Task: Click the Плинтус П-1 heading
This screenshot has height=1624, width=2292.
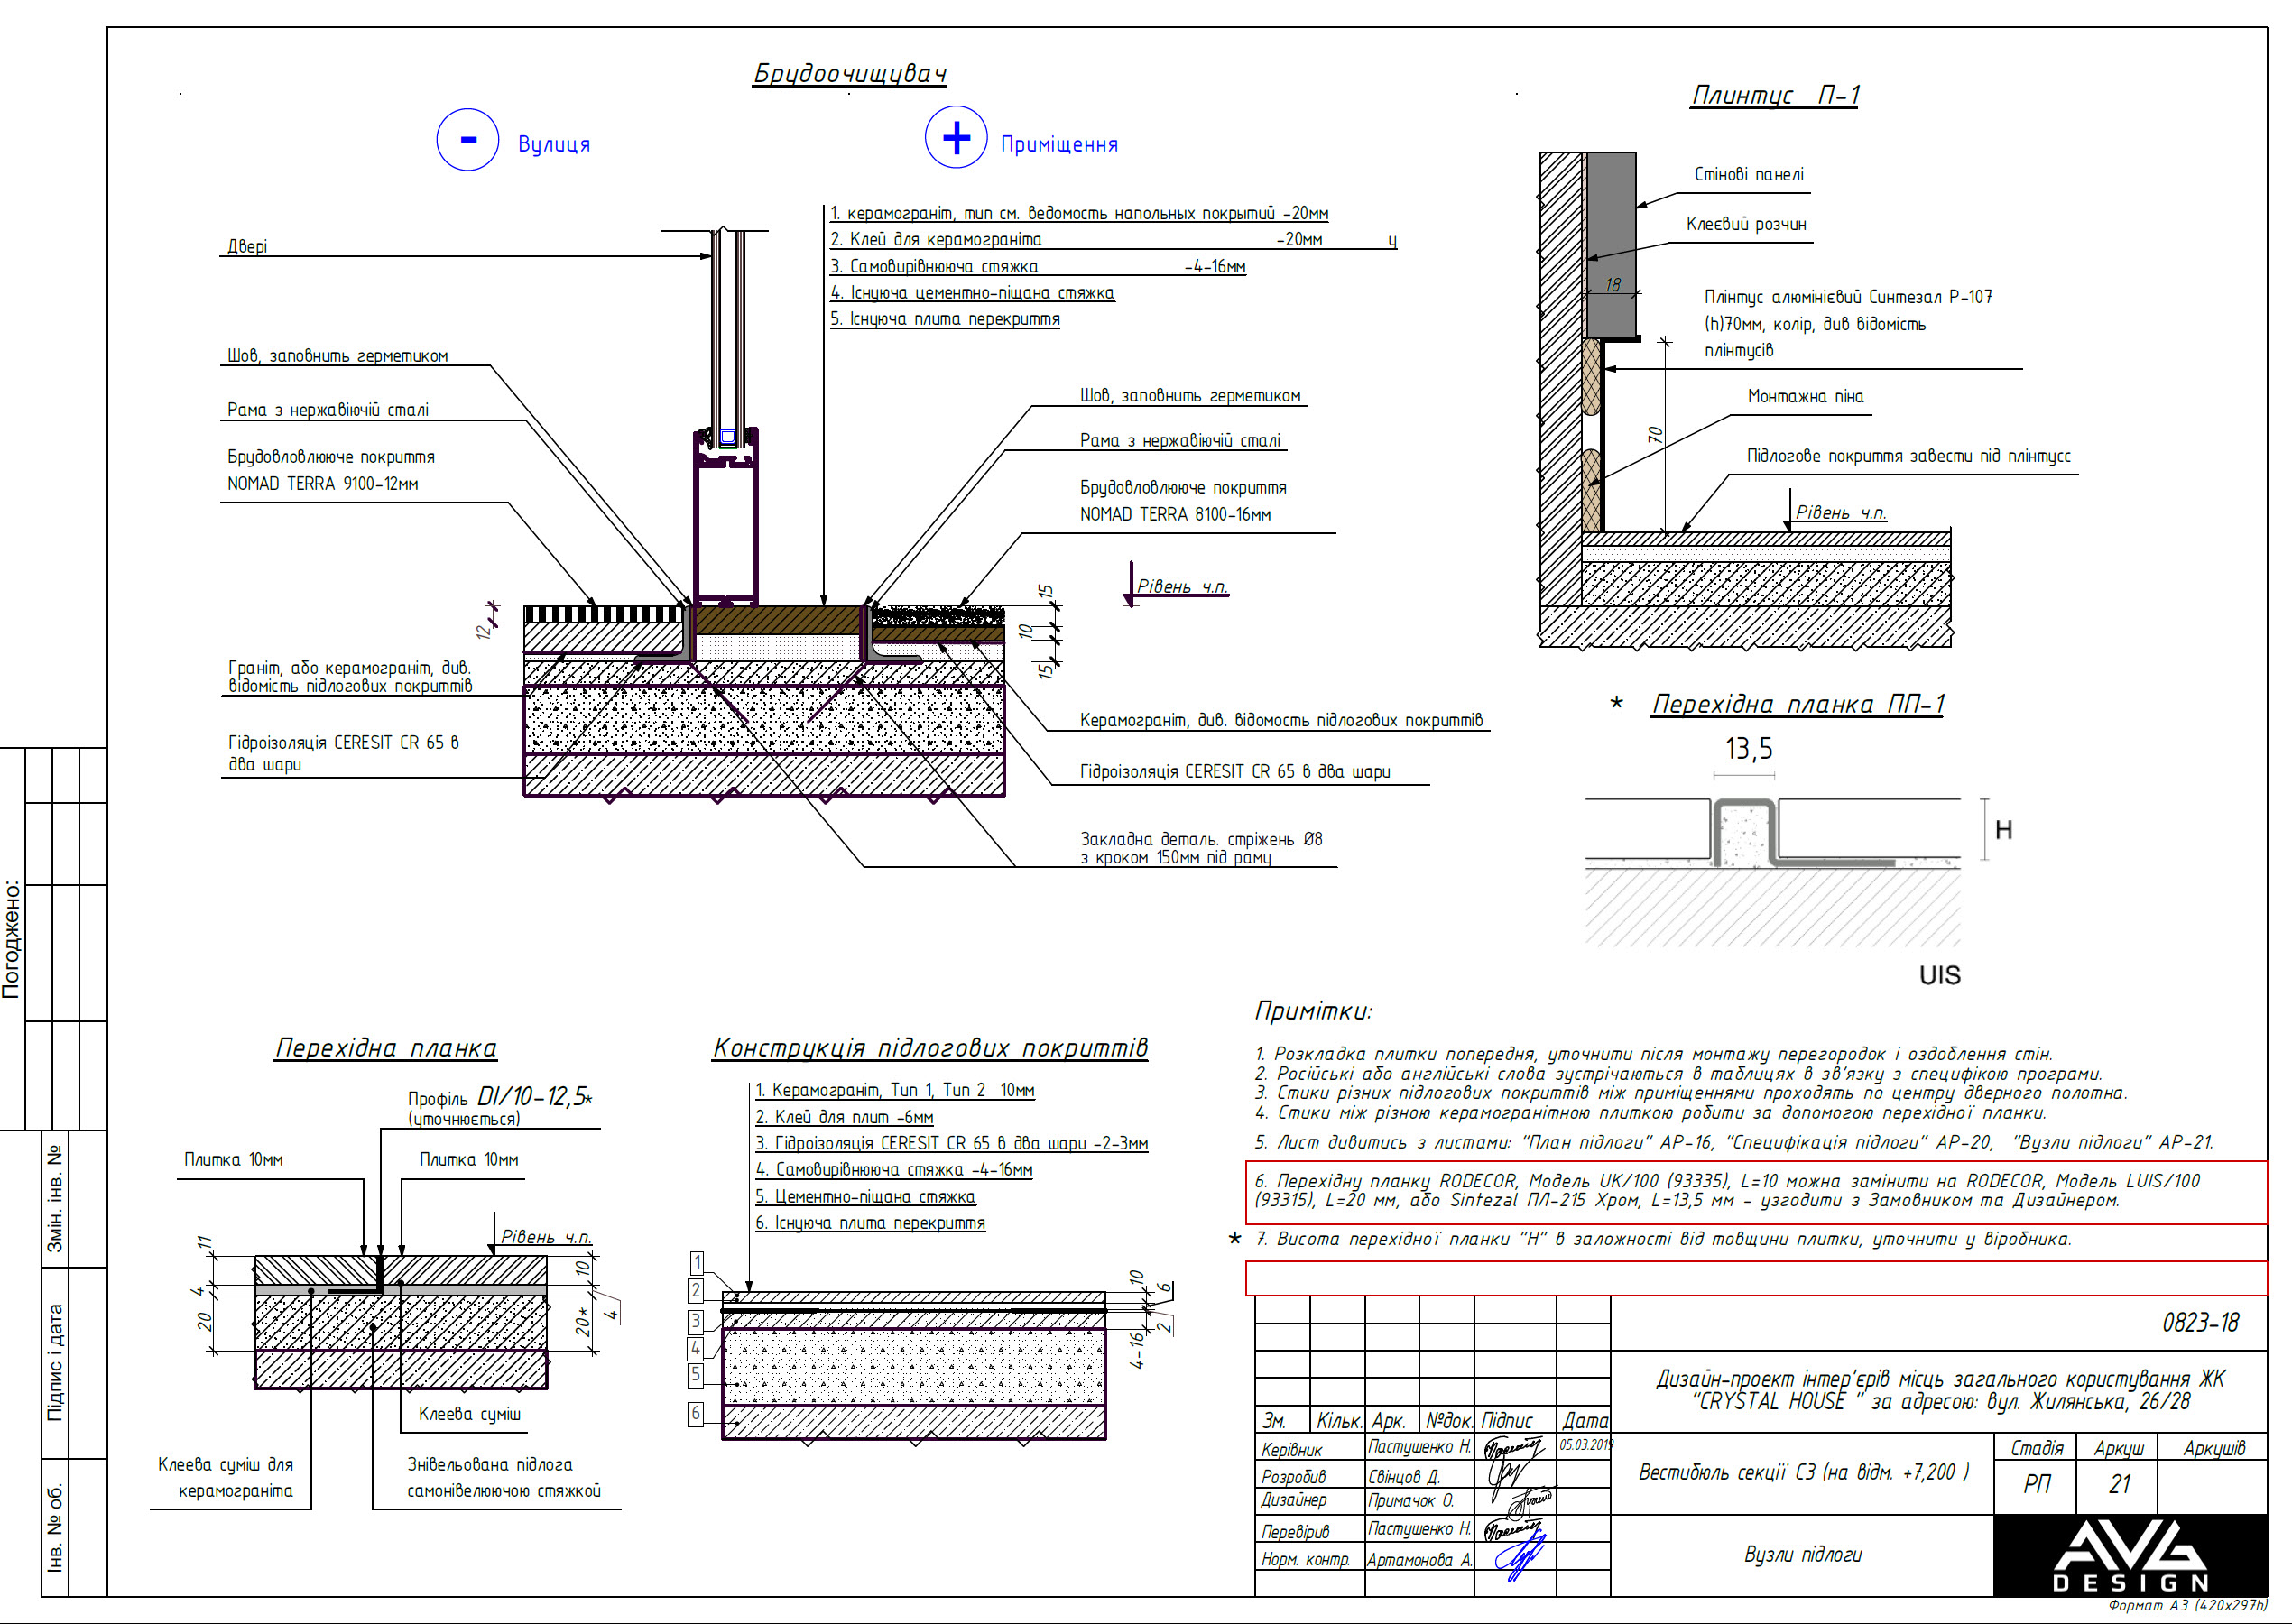Action: pos(1774,95)
